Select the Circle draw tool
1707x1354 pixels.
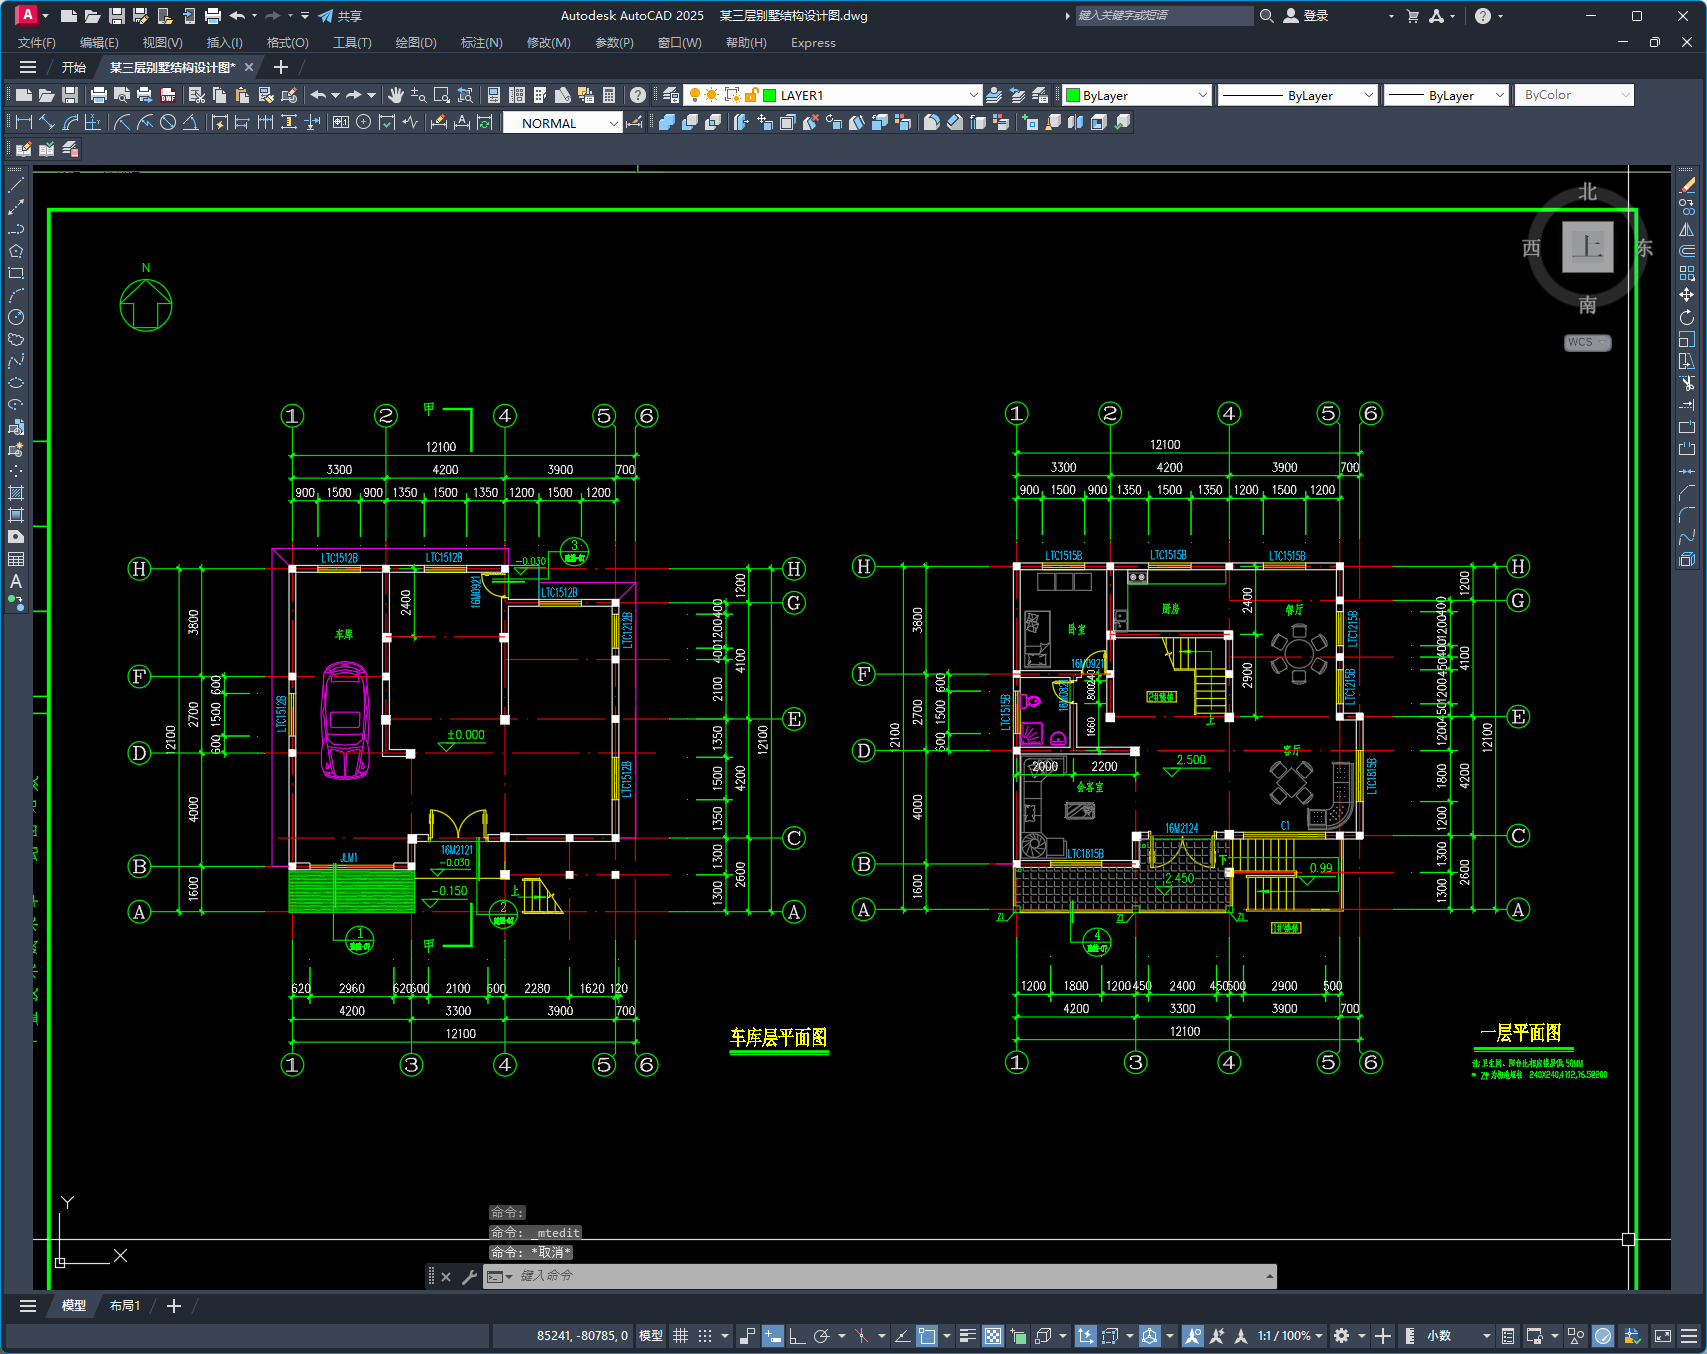click(x=16, y=317)
